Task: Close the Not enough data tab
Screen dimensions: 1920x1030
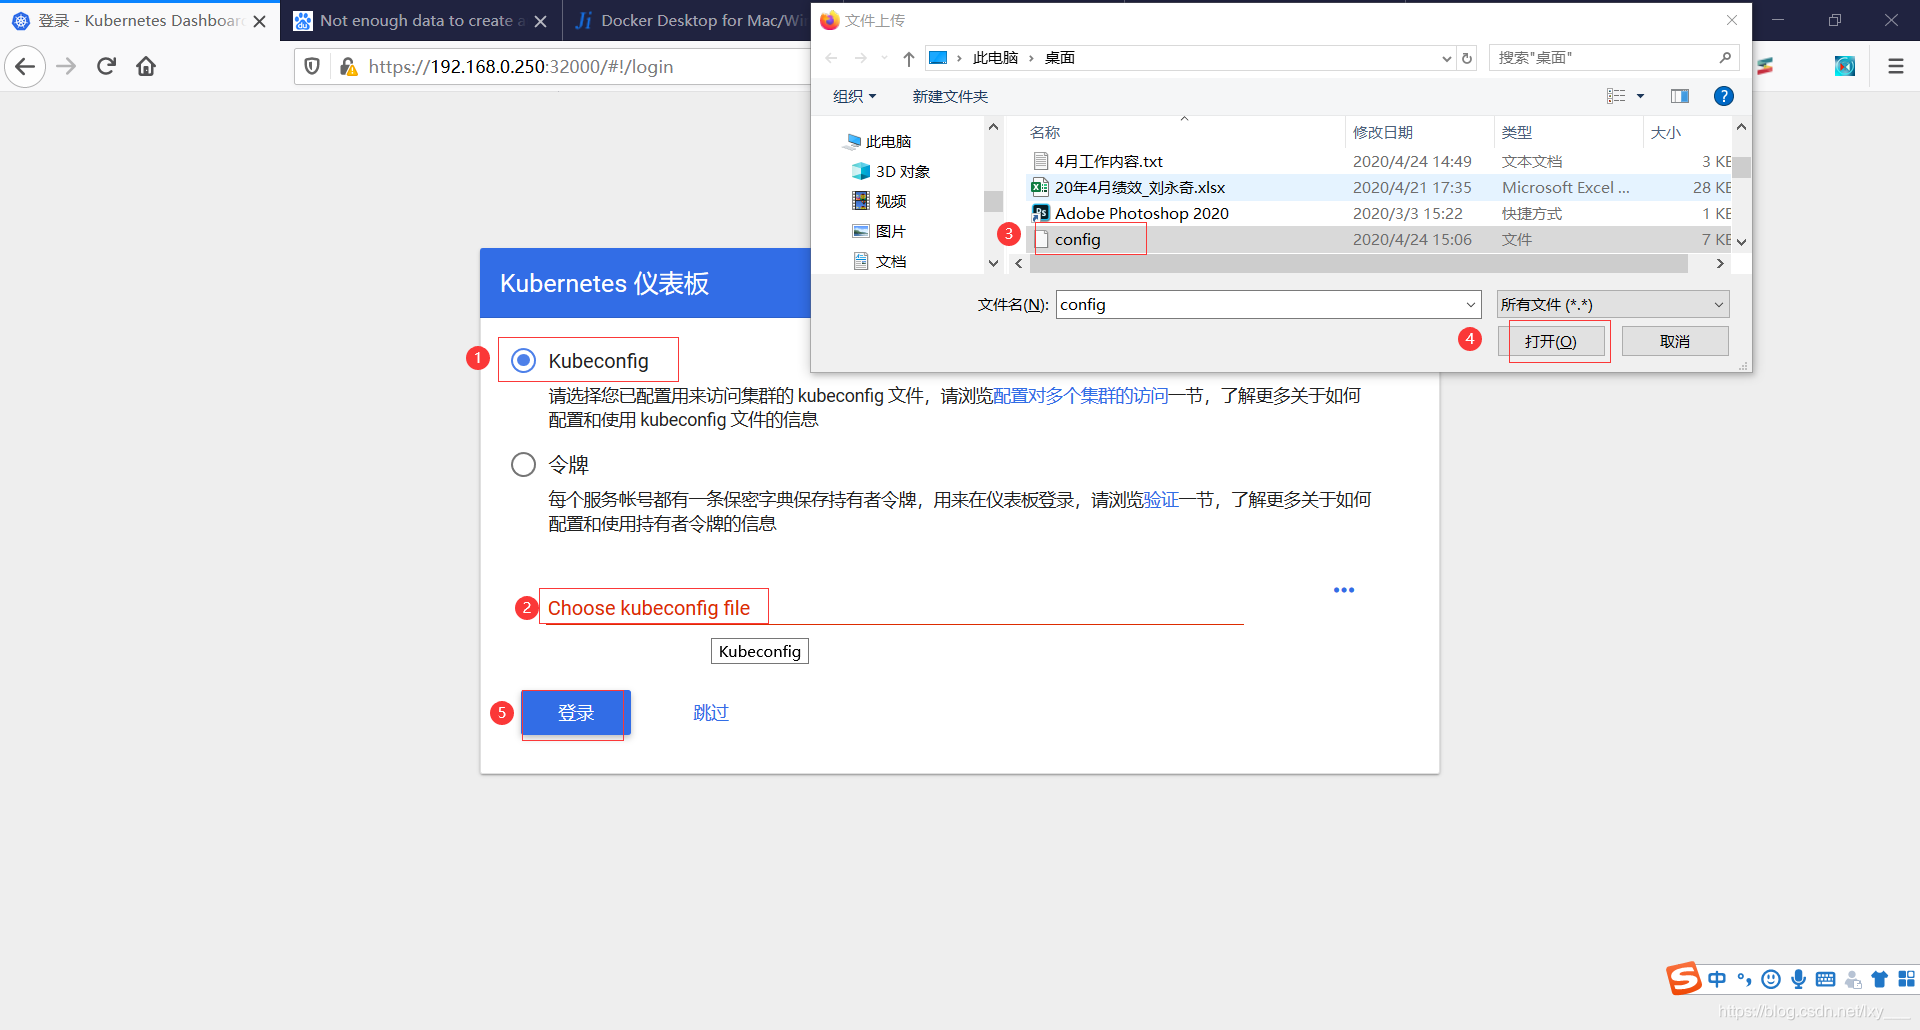Action: pos(541,21)
